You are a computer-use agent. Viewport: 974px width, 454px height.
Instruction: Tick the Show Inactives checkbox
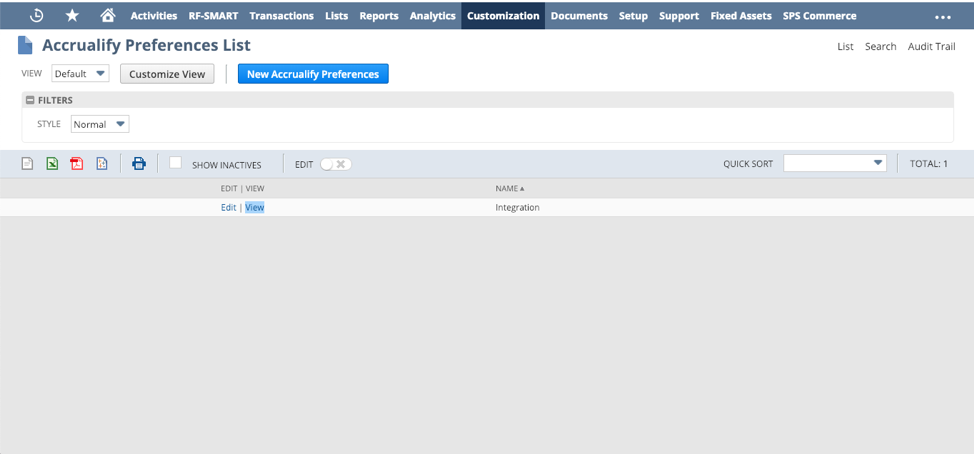tap(175, 163)
